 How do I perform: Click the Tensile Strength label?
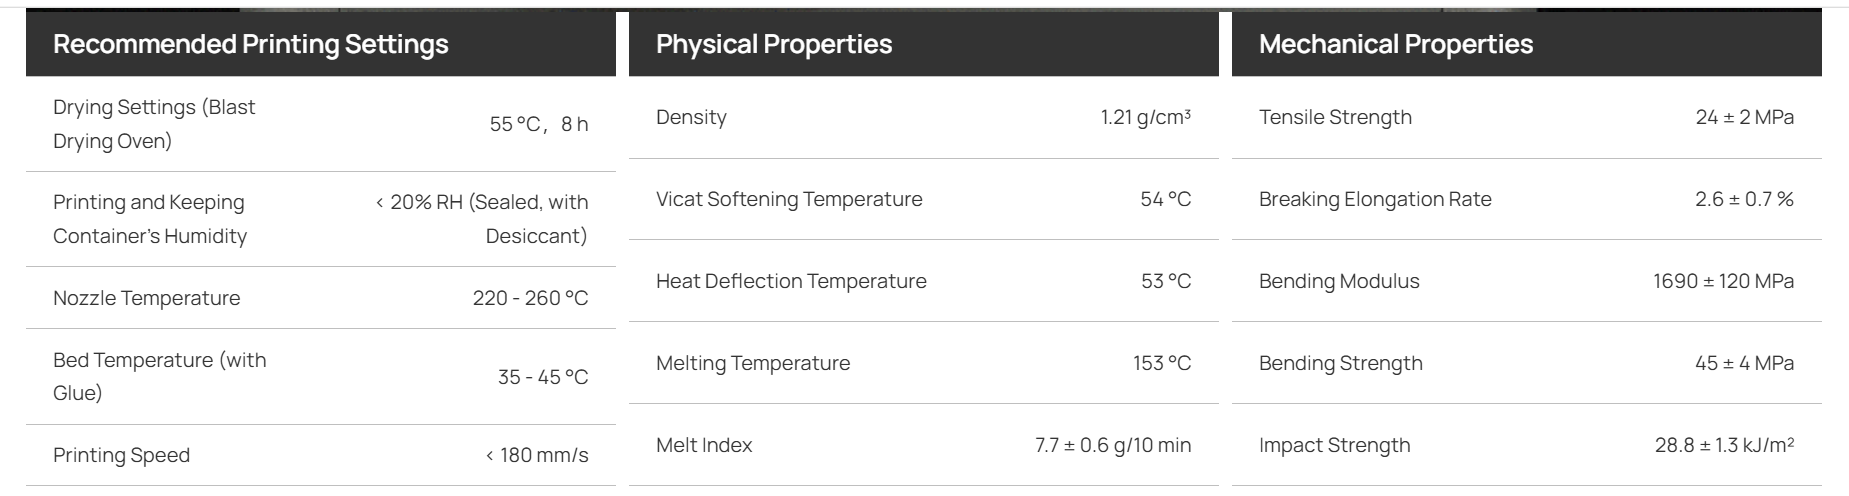pos(1335,117)
